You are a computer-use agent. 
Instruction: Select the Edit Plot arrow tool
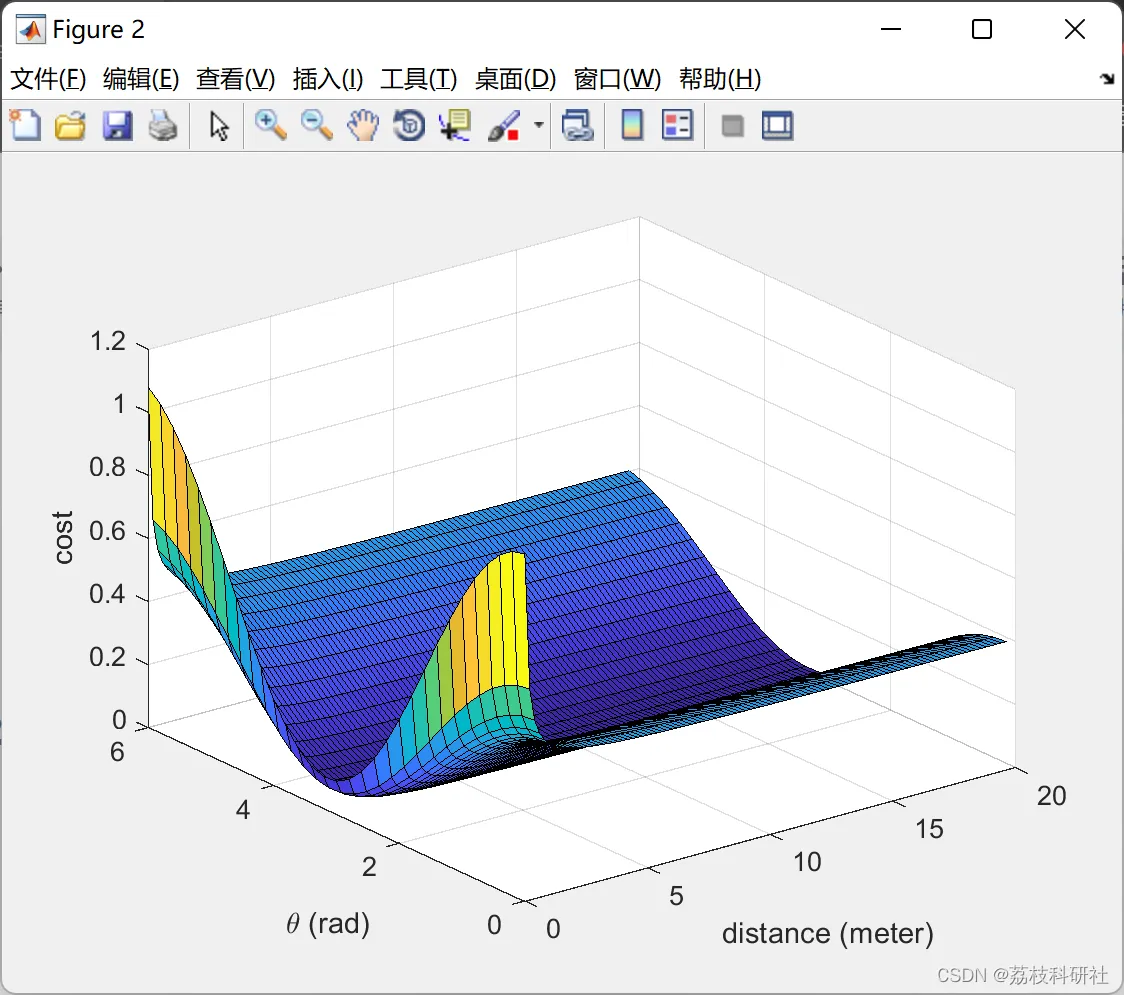point(219,126)
